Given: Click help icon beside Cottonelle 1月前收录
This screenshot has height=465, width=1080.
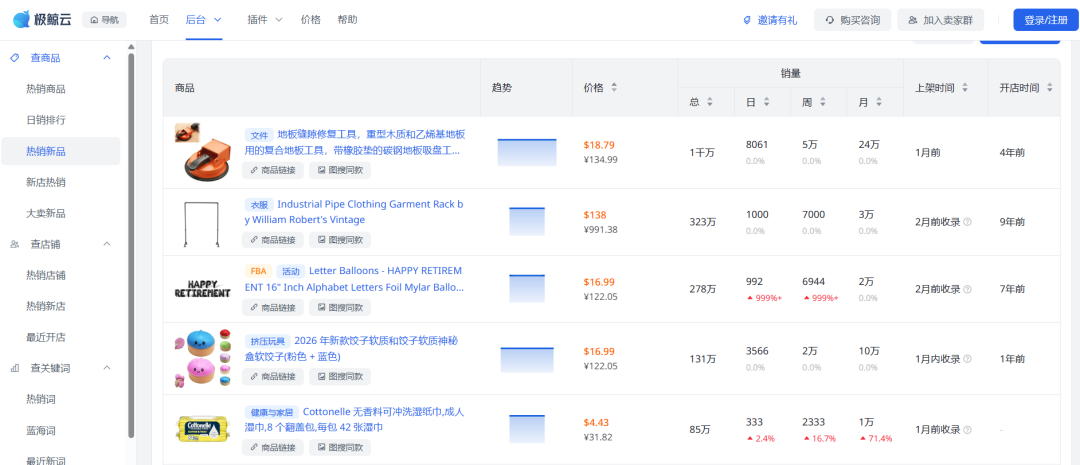Looking at the screenshot, I should click(x=967, y=430).
